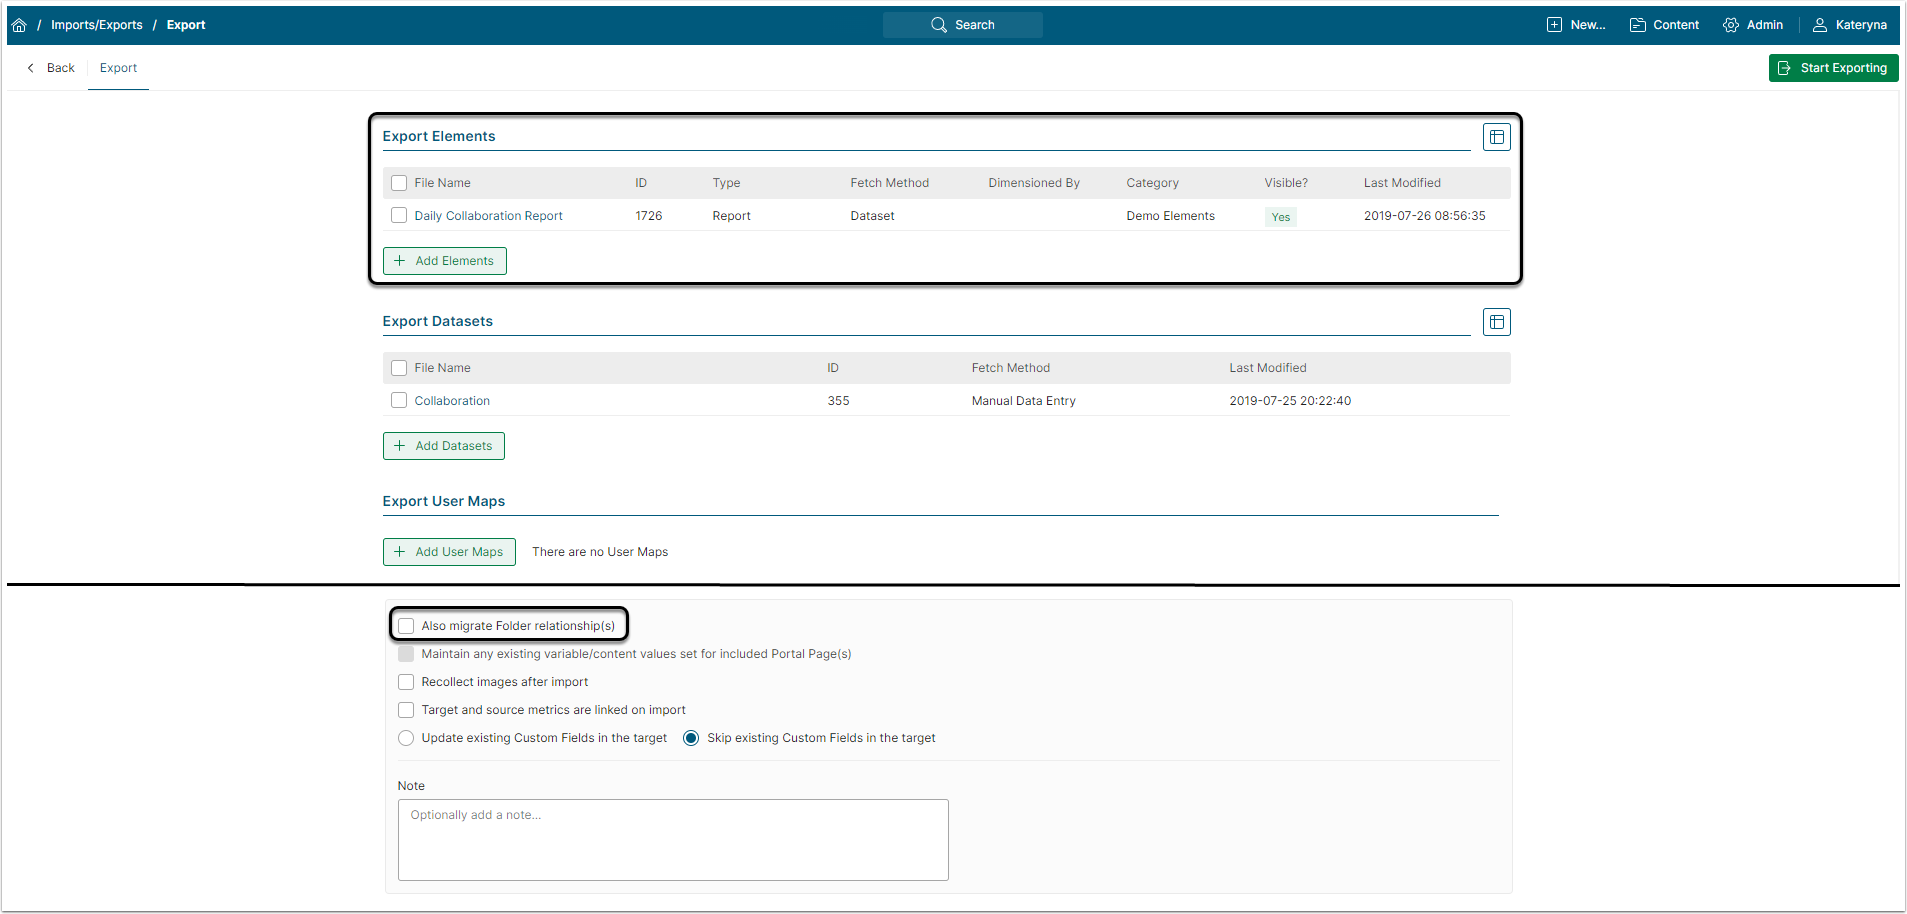Select the Export tab

pyautogui.click(x=118, y=68)
